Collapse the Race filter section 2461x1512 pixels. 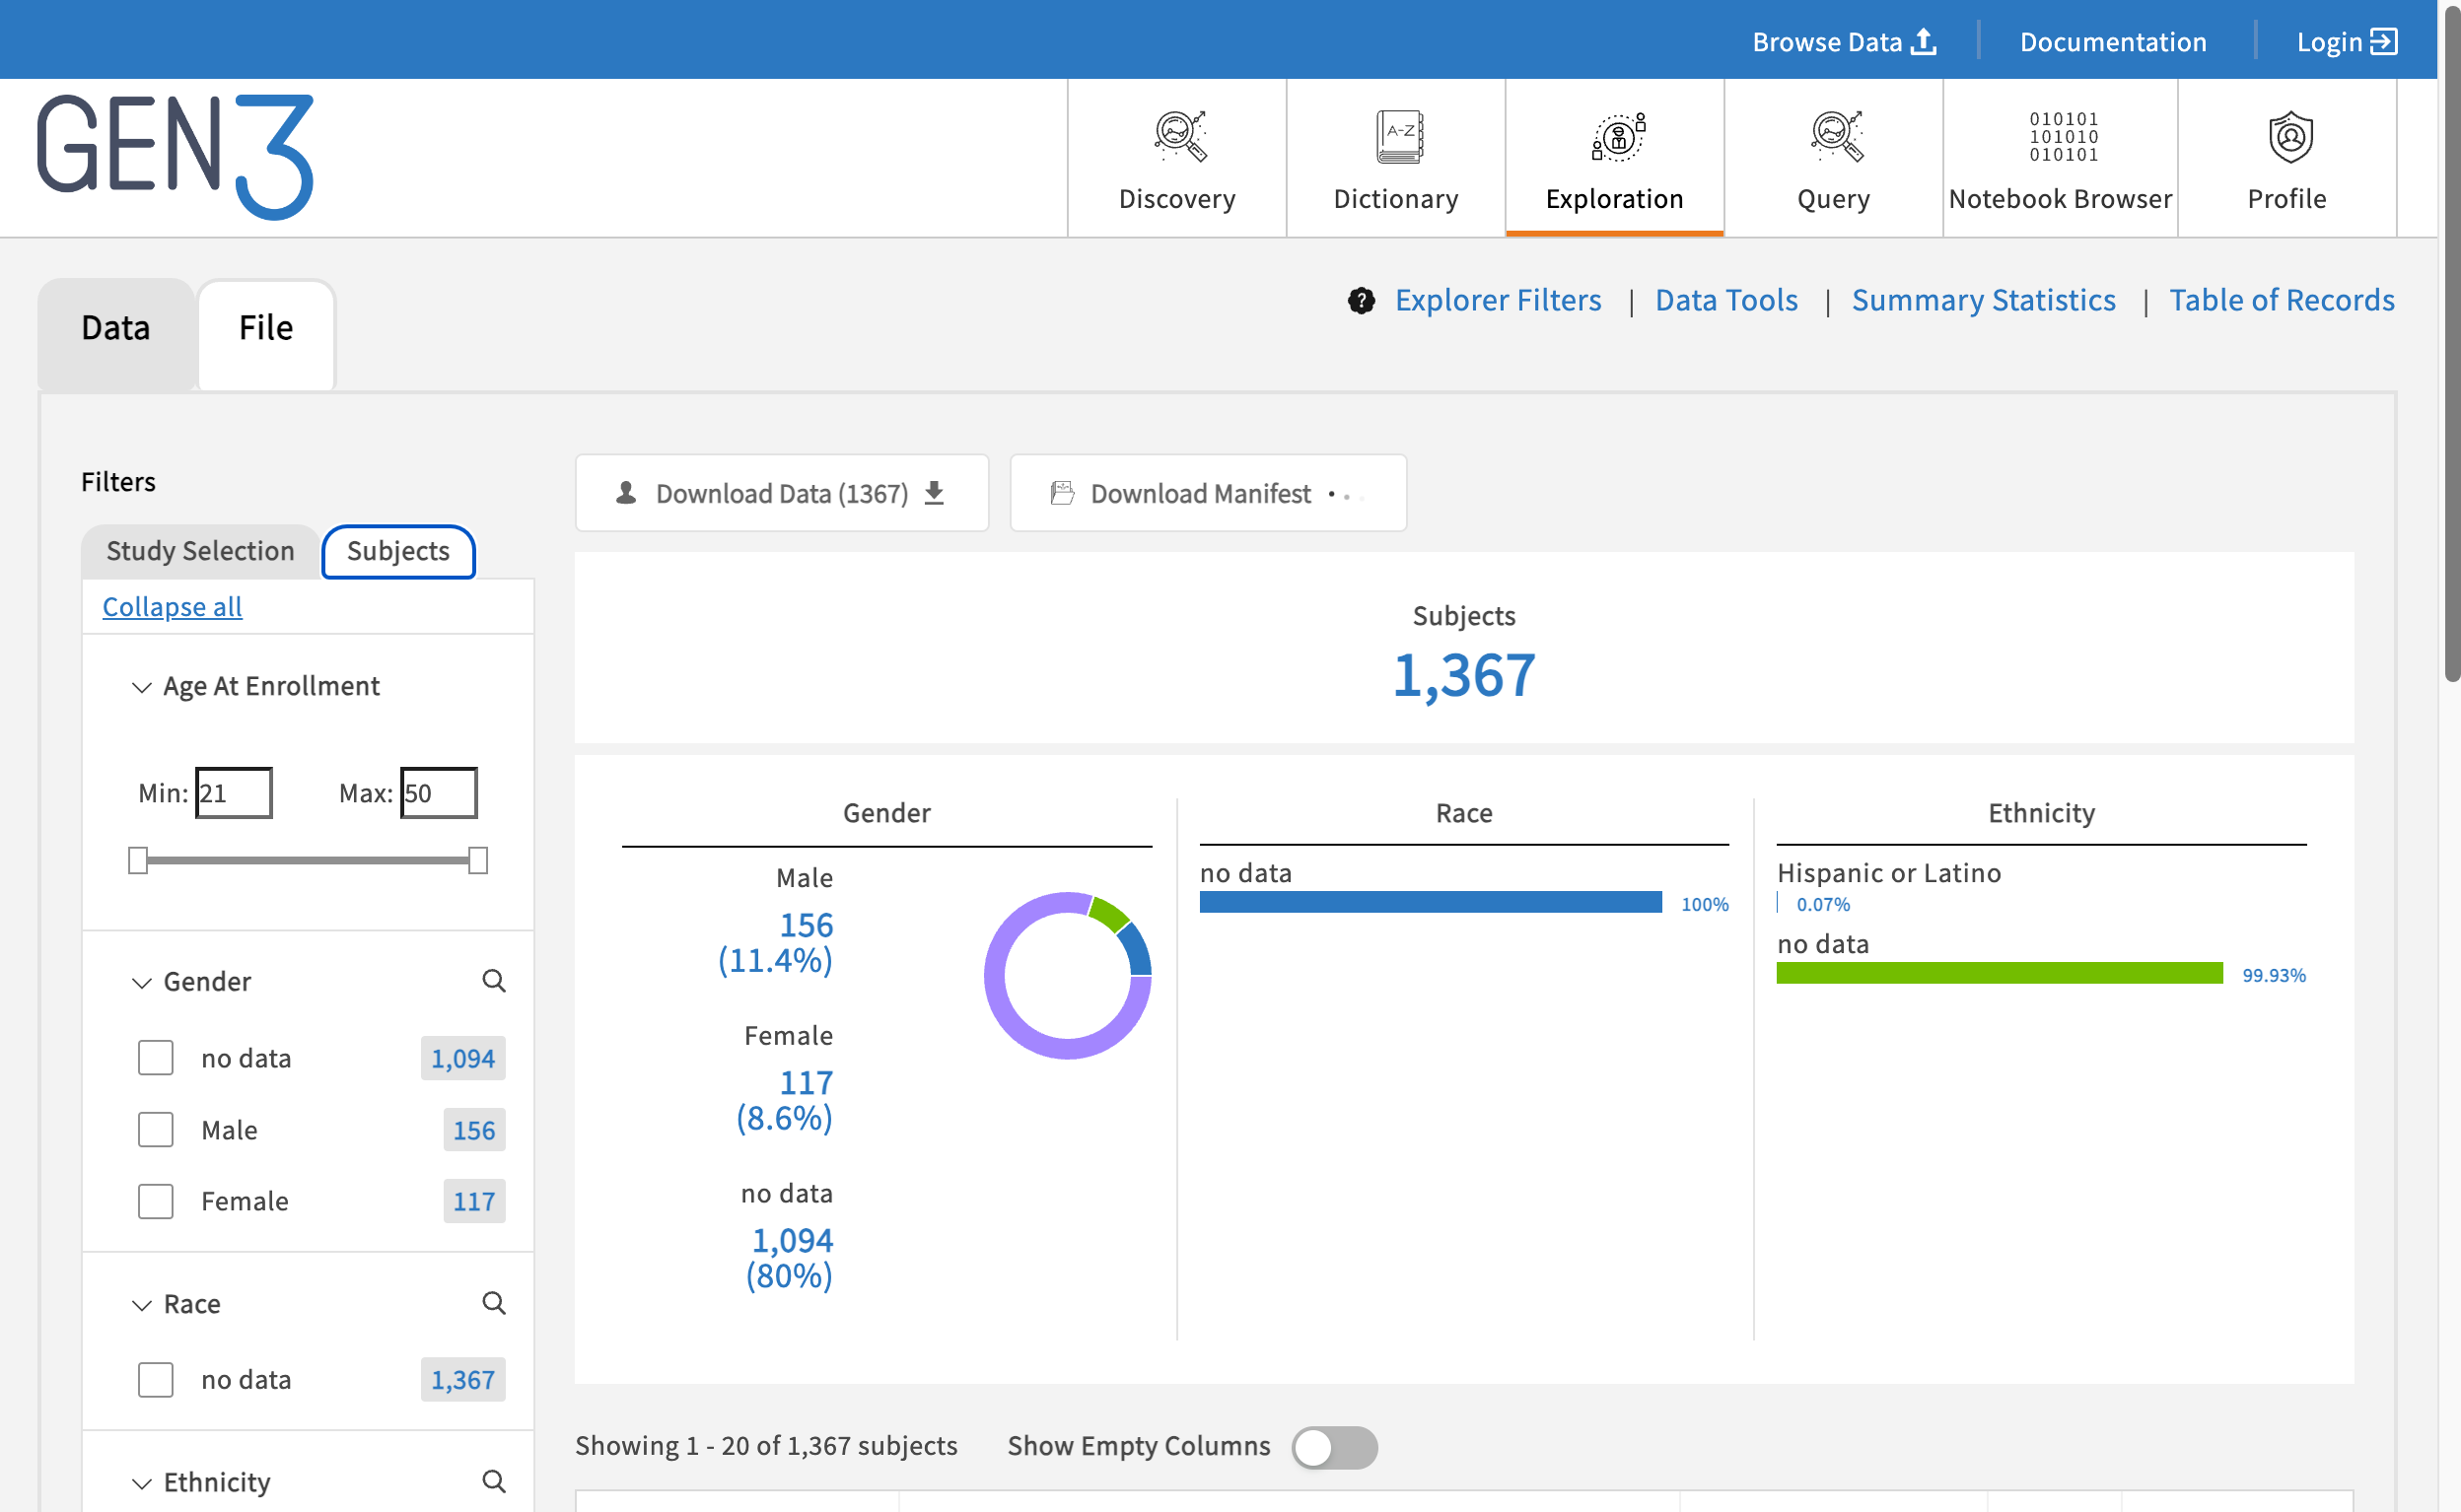(x=142, y=1305)
